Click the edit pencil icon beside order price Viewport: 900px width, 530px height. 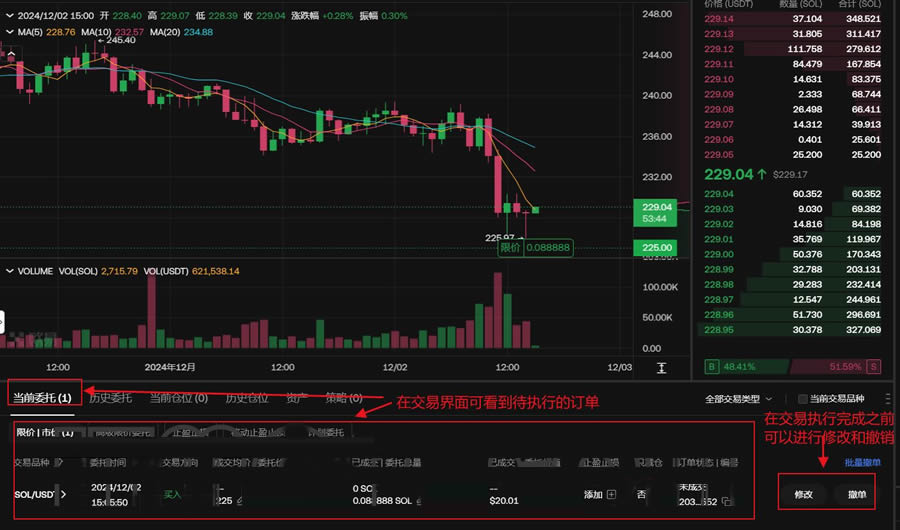click(238, 500)
